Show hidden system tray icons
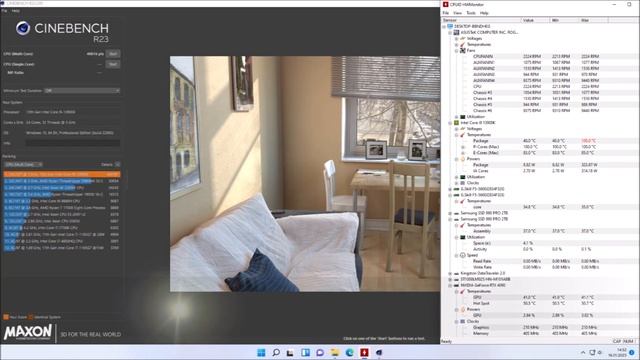 point(583,353)
